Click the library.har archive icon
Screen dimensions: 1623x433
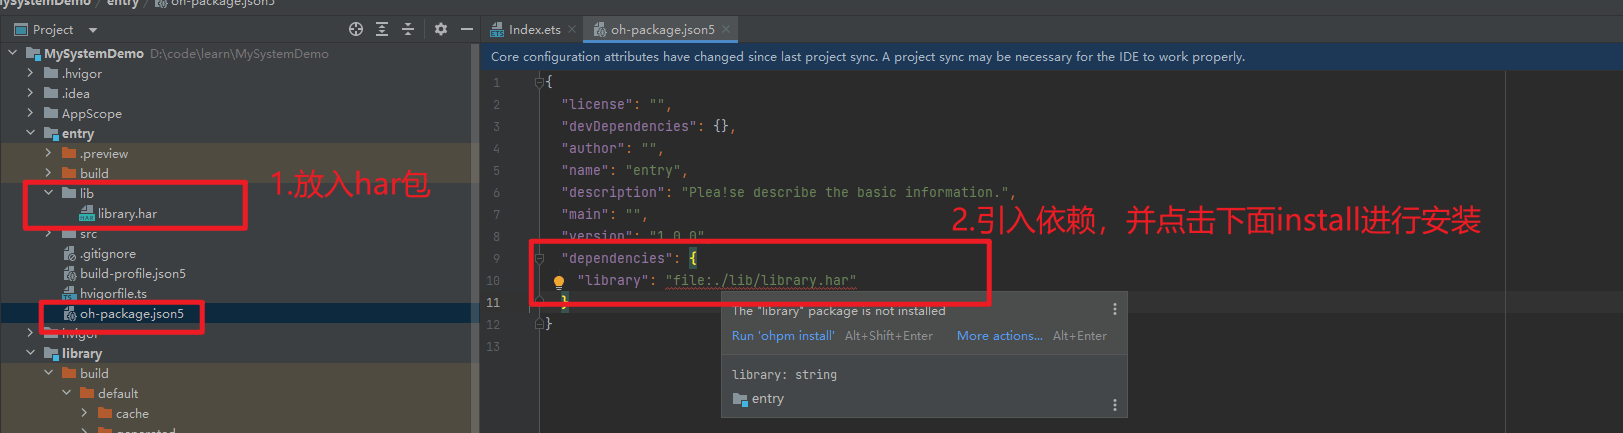point(87,214)
